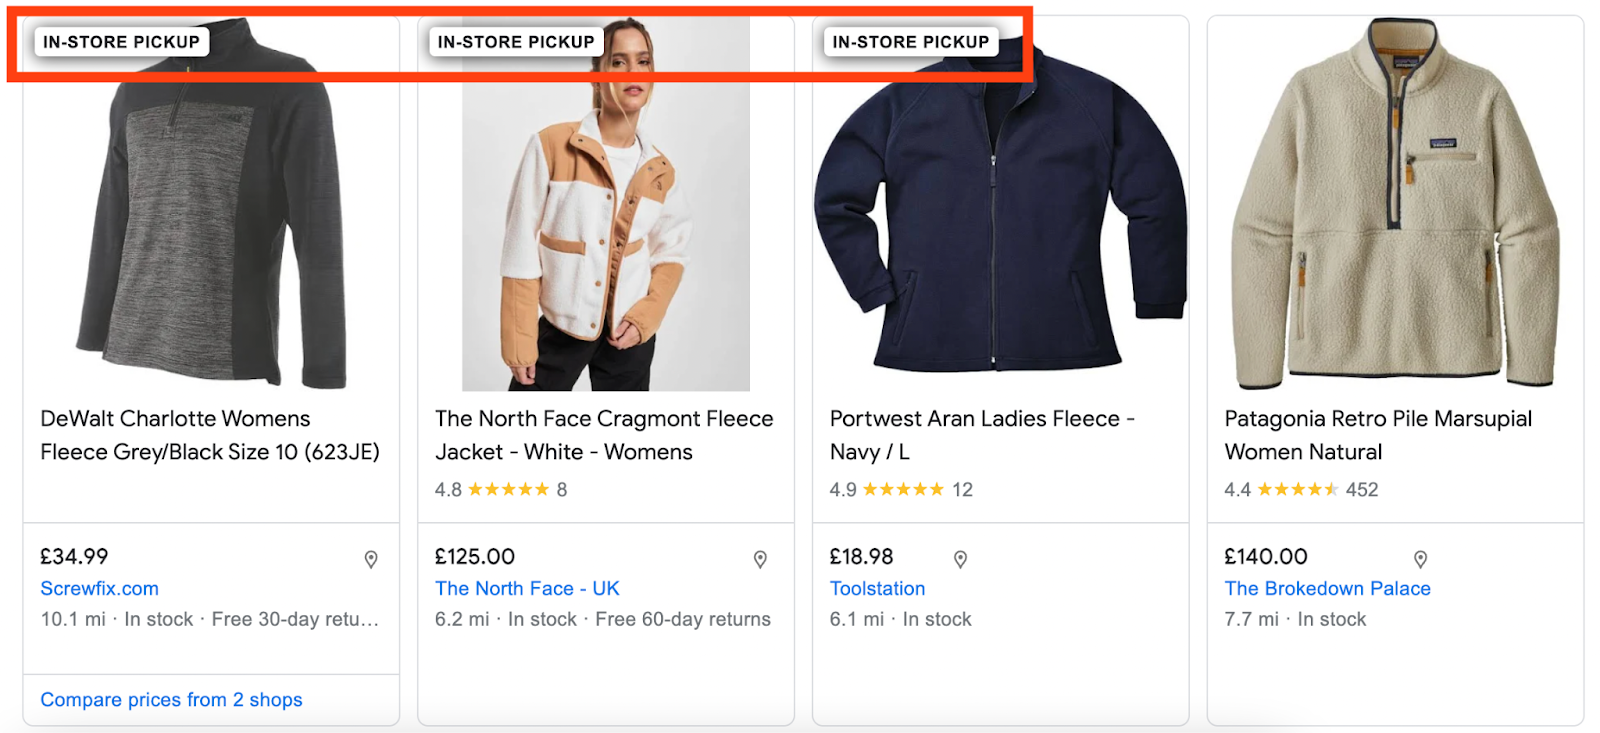
Task: Open North Face Cragmont Fleece Jacket title
Action: [x=604, y=435]
